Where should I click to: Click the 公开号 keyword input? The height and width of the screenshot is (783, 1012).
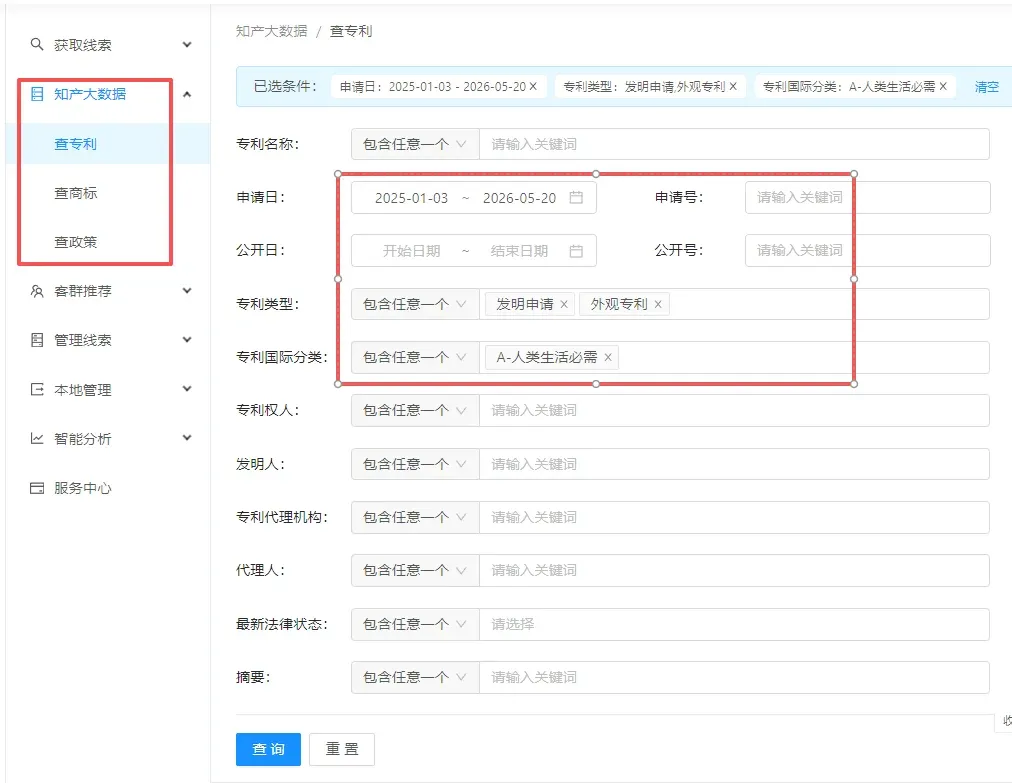867,250
